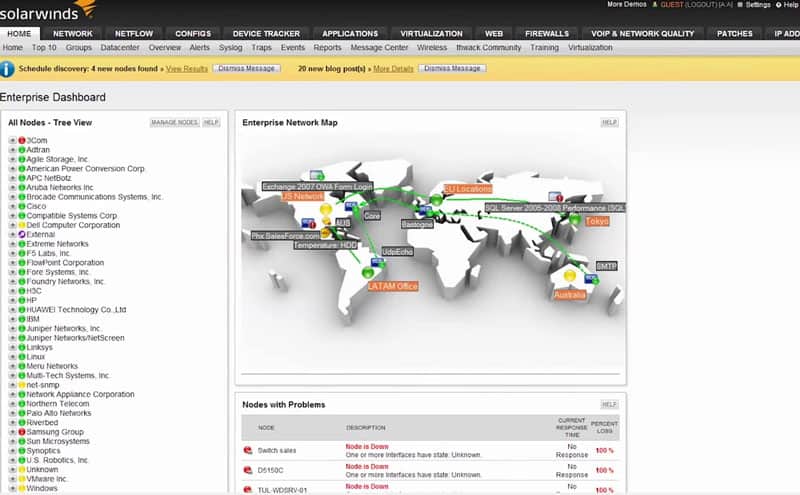The height and width of the screenshot is (495, 800).
Task: Click the MANAGE NODES button
Action: [174, 122]
